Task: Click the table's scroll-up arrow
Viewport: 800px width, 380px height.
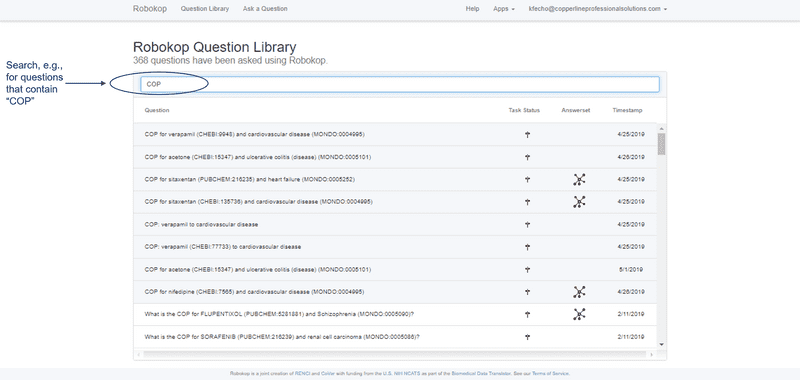Action: click(661, 129)
